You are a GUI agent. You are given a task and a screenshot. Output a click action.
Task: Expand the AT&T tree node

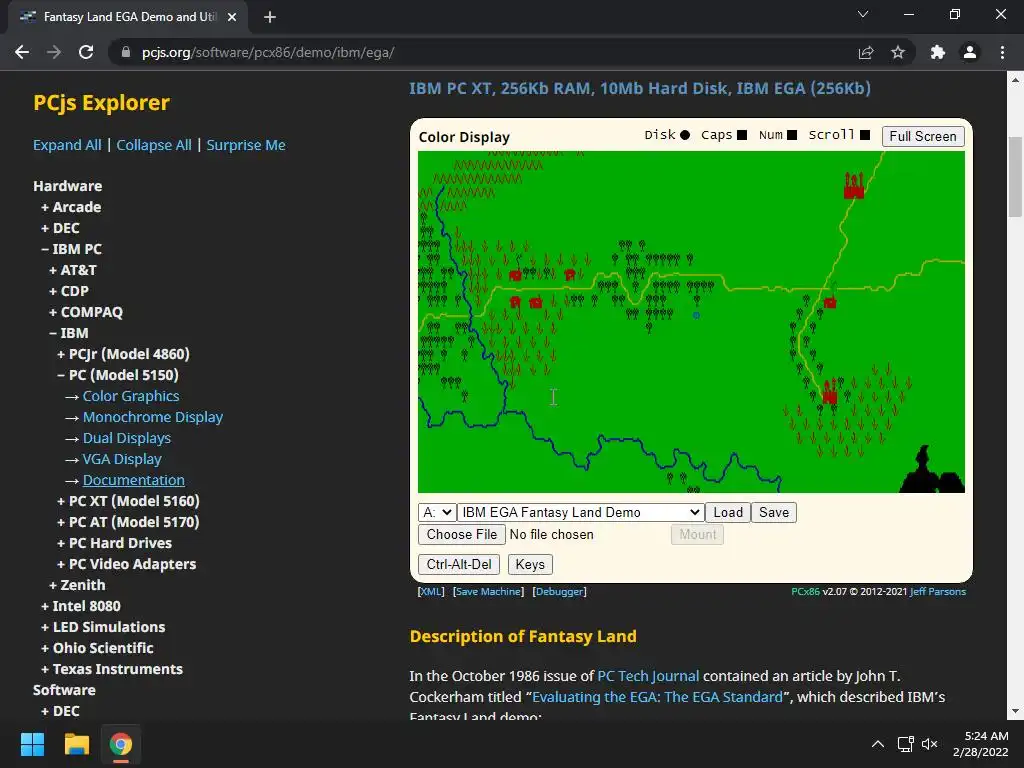click(72, 270)
